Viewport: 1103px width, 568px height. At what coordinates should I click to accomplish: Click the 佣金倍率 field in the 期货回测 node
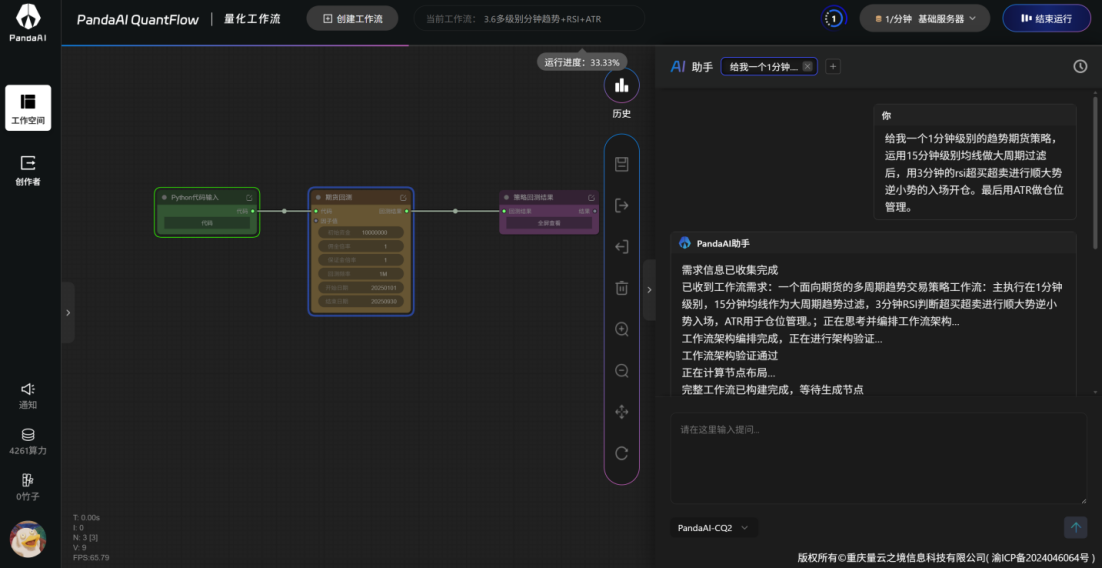point(361,246)
